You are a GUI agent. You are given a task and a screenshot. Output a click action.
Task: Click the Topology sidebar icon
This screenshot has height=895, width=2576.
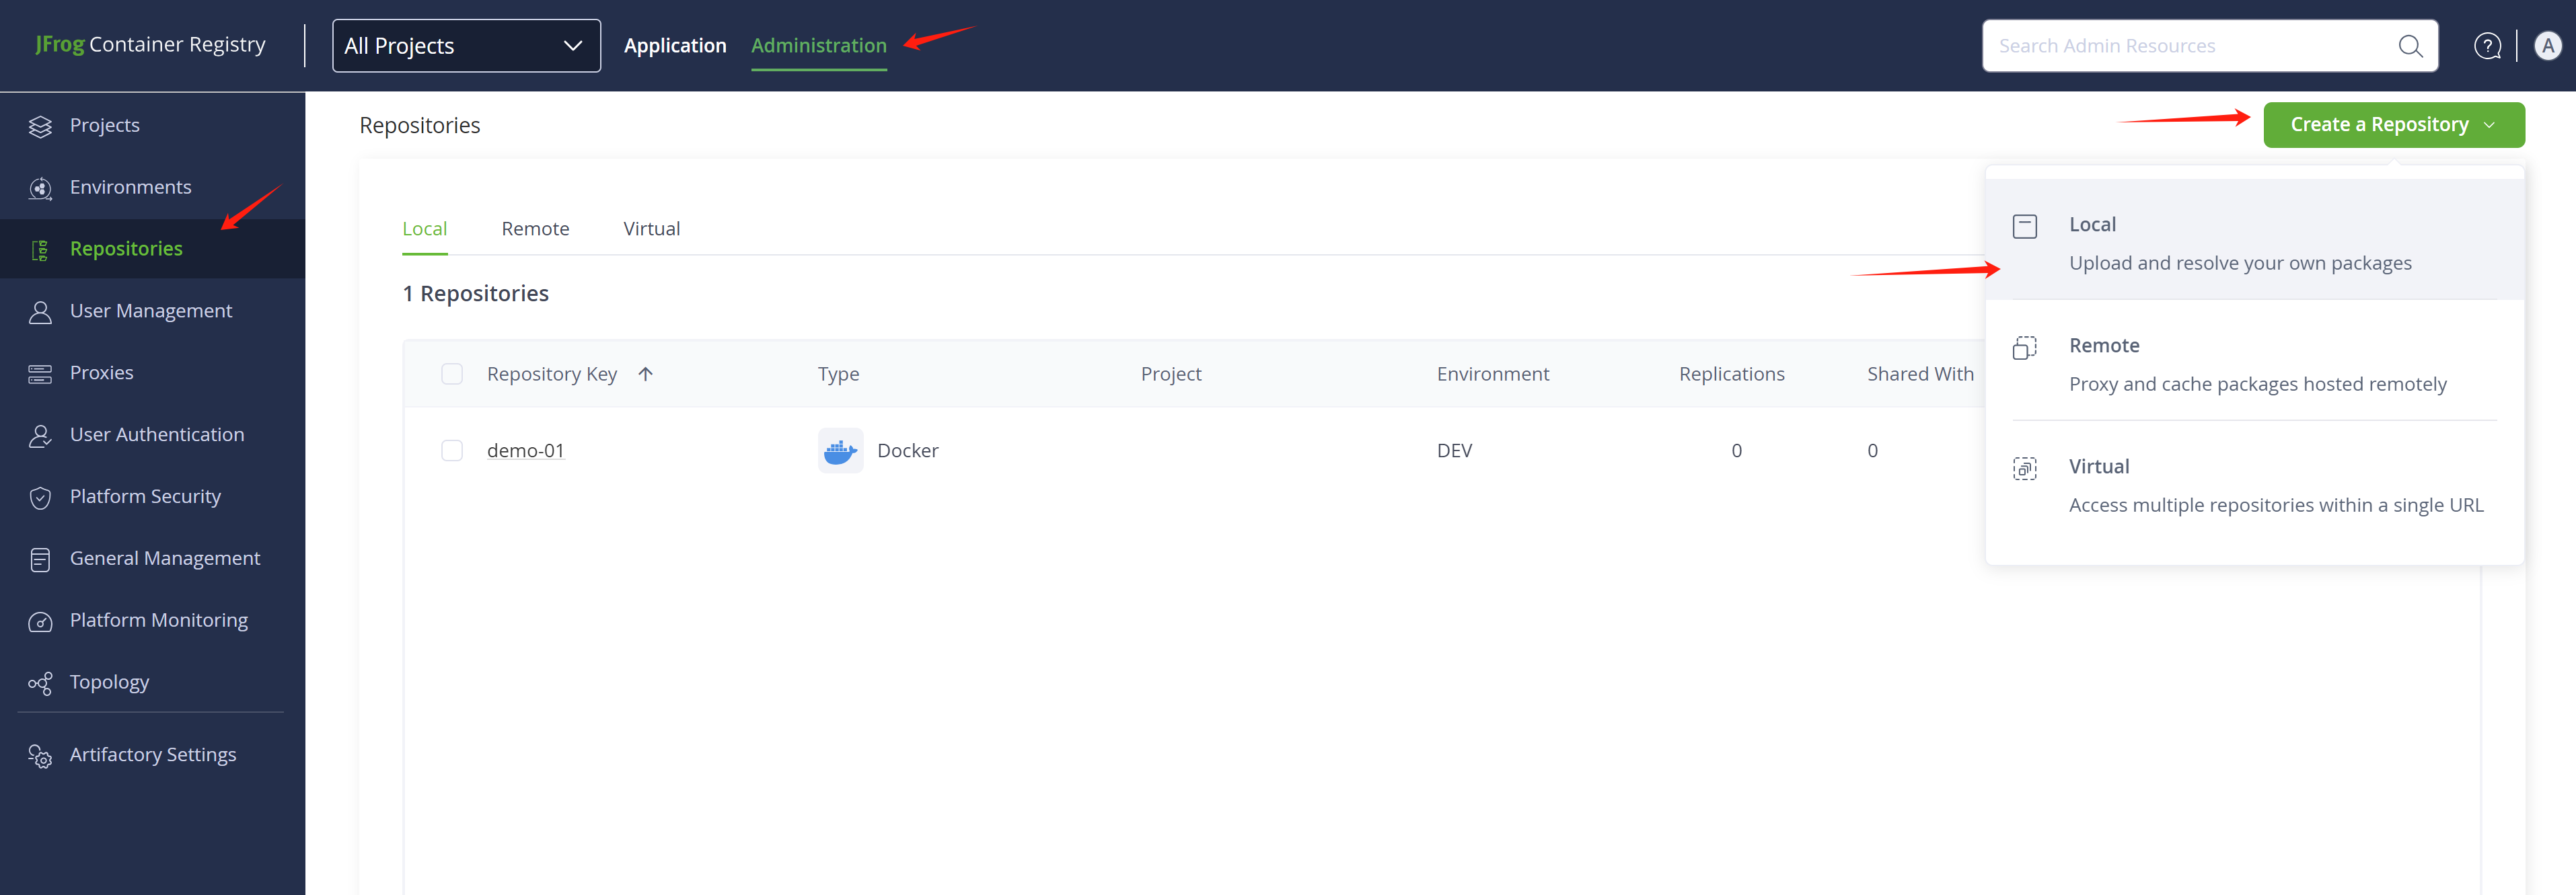click(40, 683)
